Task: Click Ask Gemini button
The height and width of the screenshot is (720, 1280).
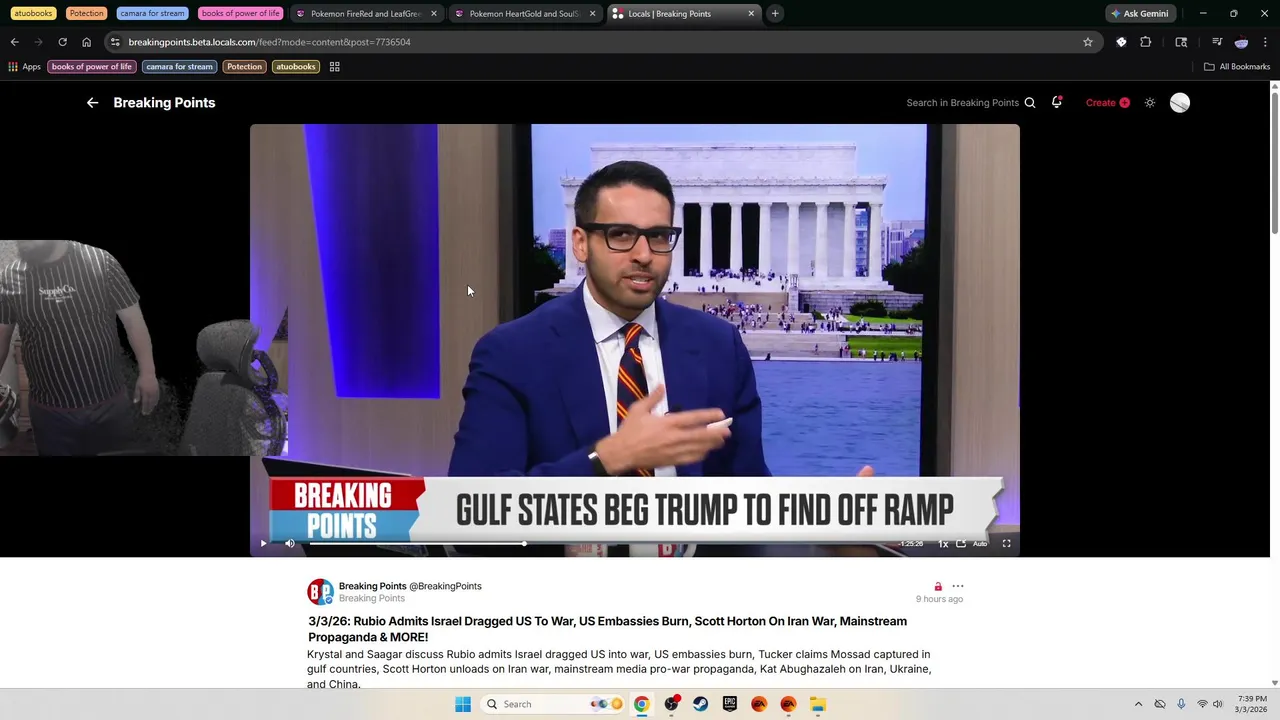Action: tap(1140, 14)
